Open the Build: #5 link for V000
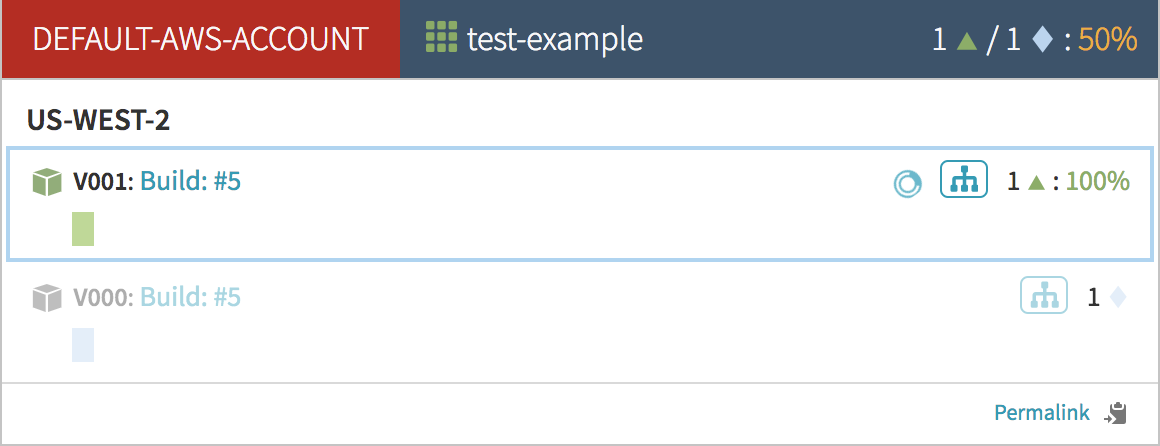Viewport: 1160px width, 446px height. click(190, 297)
